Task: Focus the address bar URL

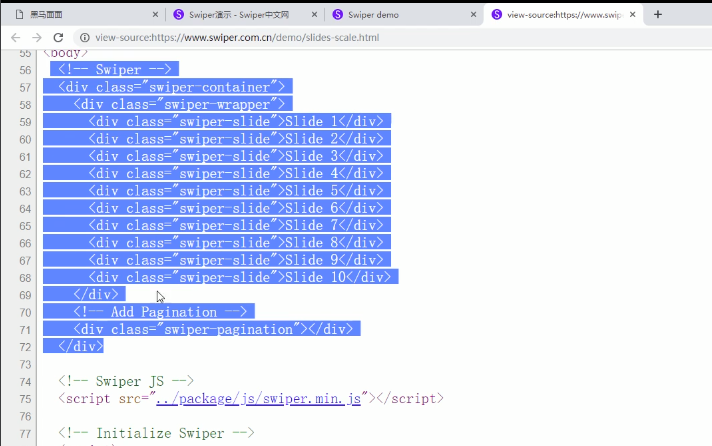Action: pos(237,37)
